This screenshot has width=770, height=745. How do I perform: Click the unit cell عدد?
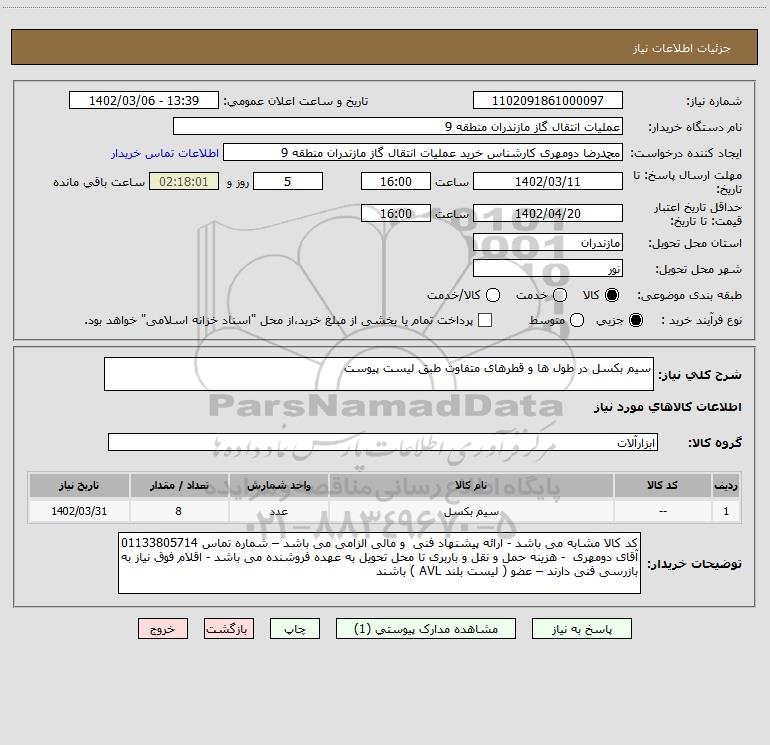coord(278,511)
